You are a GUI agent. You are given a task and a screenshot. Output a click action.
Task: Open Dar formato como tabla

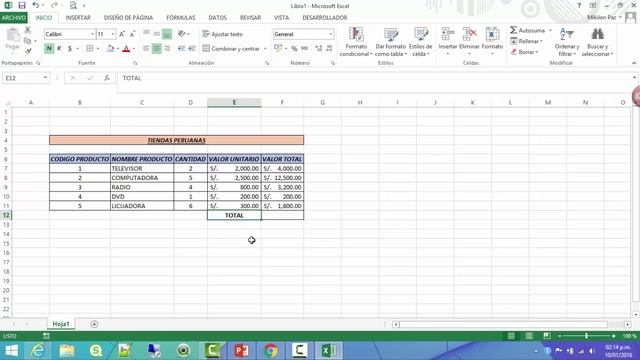coord(391,42)
